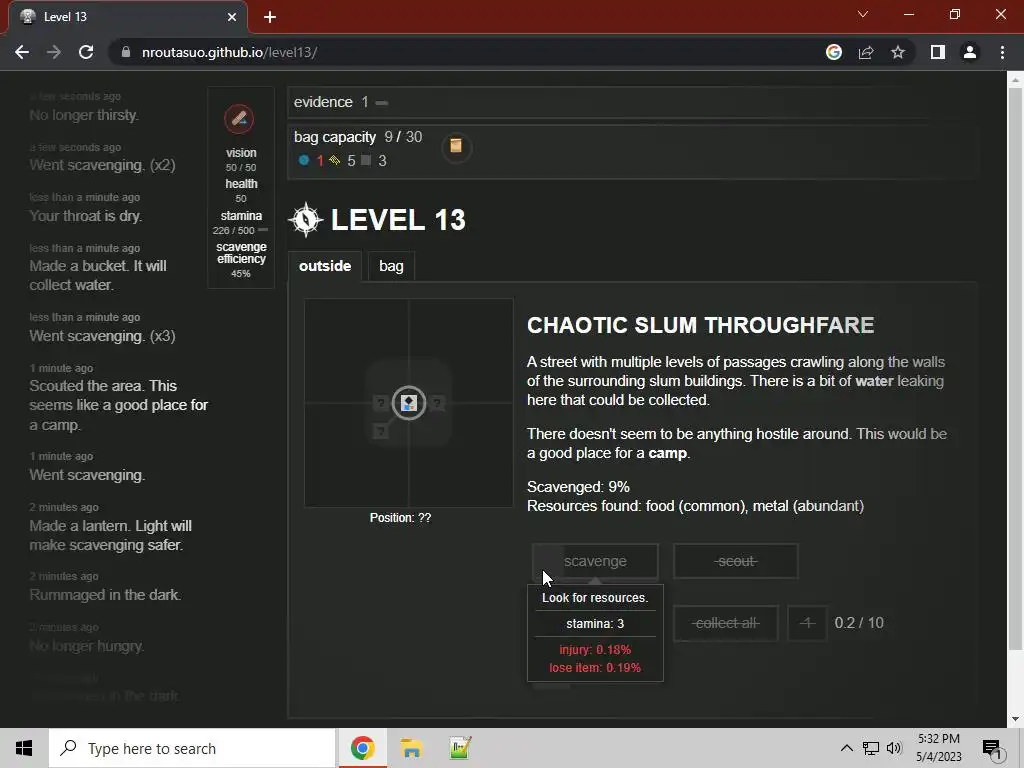
Task: Close the Level 13 browser tab
Action: click(x=232, y=17)
